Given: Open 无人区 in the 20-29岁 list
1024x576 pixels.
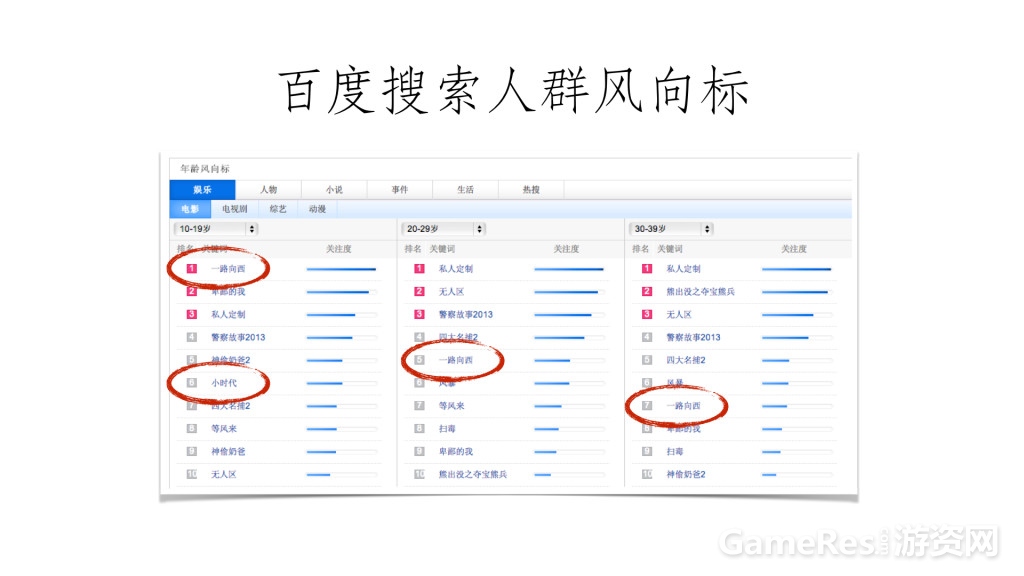Looking at the screenshot, I should click(x=451, y=291).
